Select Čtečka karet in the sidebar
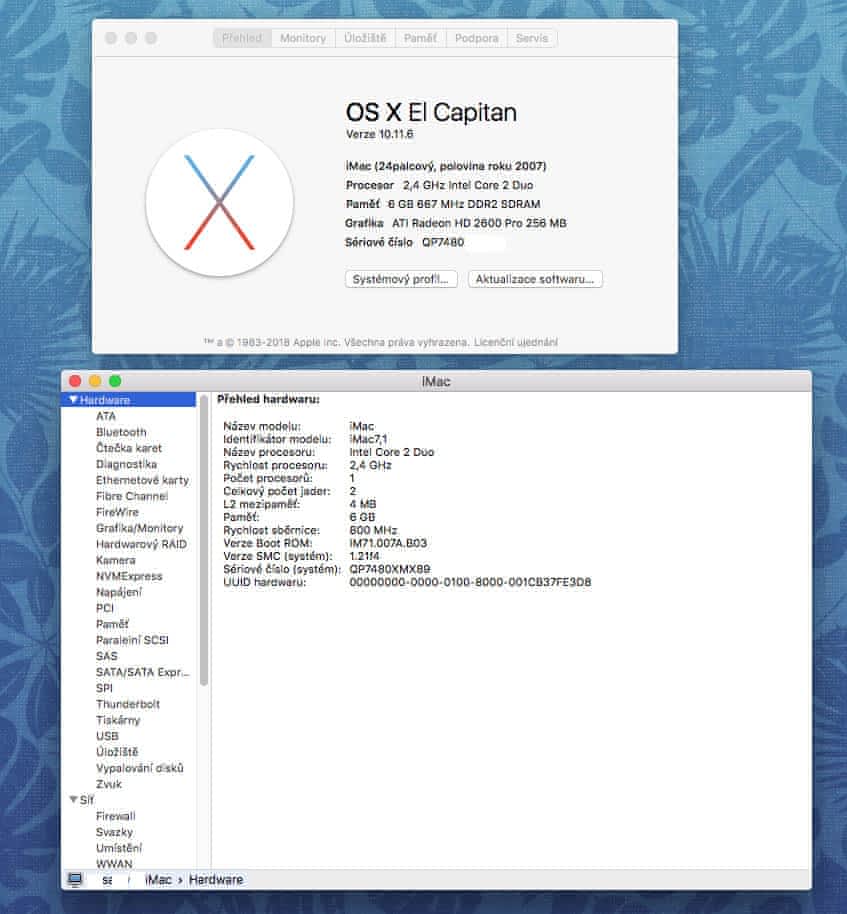Viewport: 847px width, 914px height. pyautogui.click(x=129, y=448)
